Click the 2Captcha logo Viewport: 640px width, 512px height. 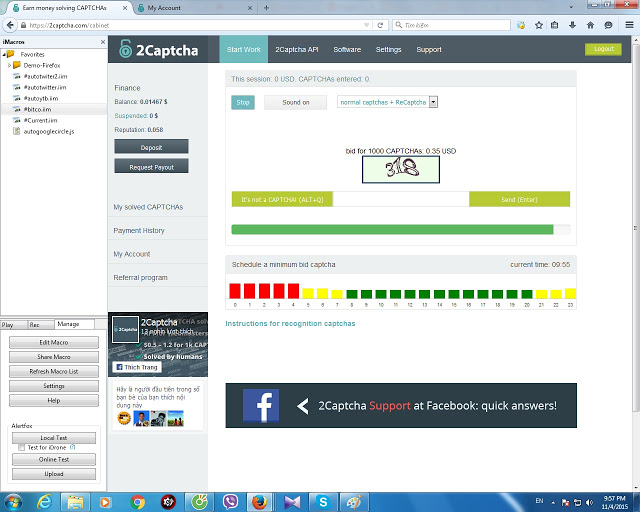[158, 49]
